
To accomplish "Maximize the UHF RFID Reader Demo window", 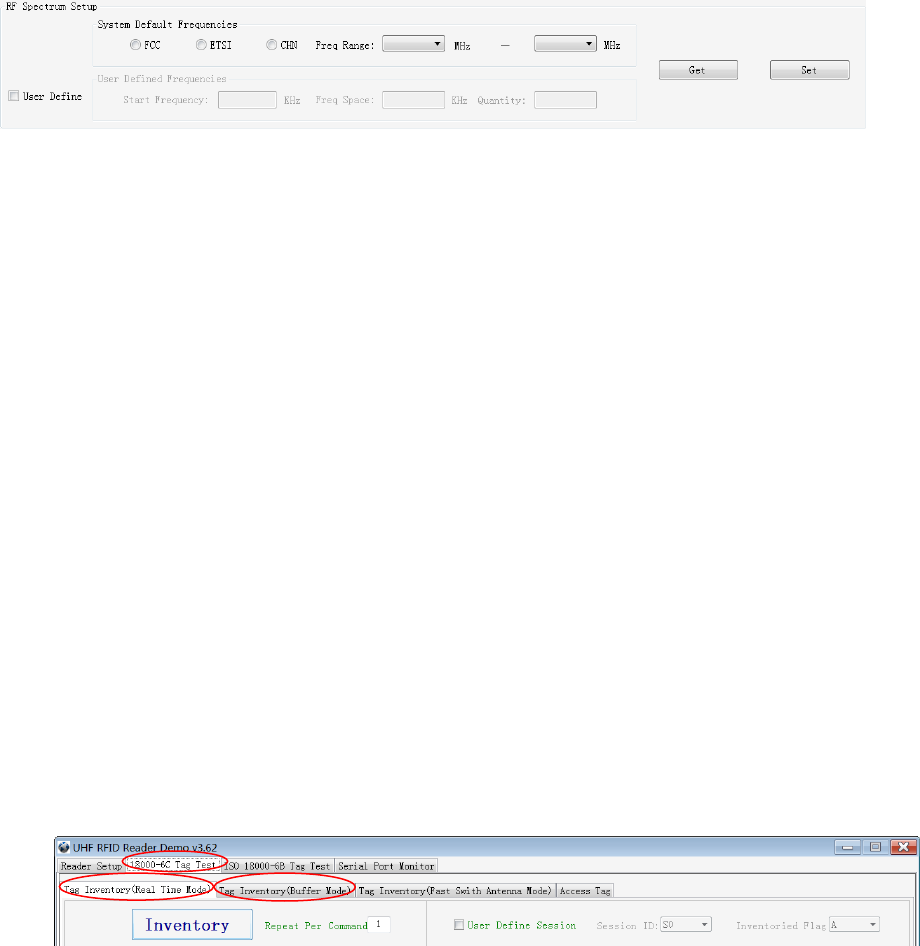I will coord(875,847).
